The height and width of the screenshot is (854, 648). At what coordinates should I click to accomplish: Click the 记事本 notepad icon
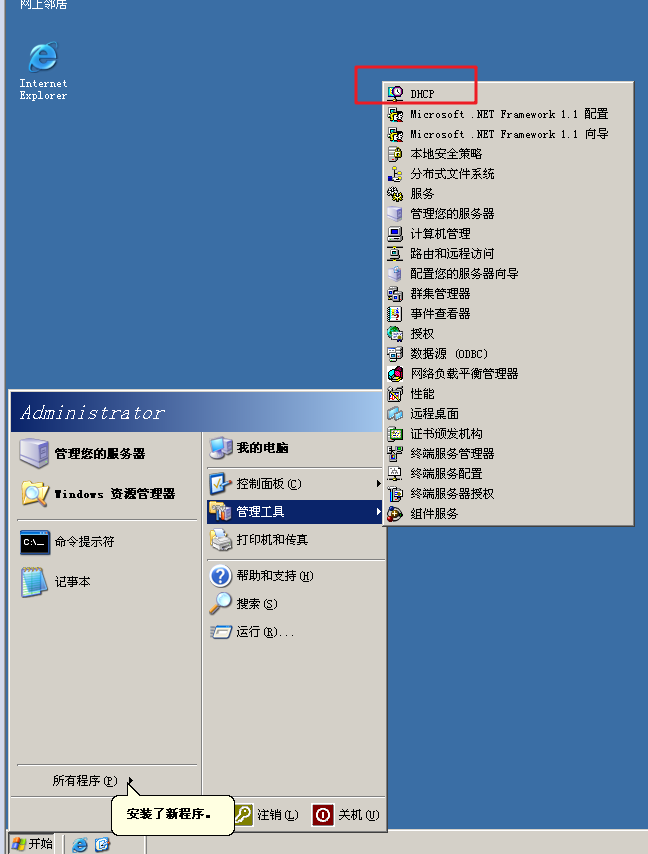click(x=34, y=582)
